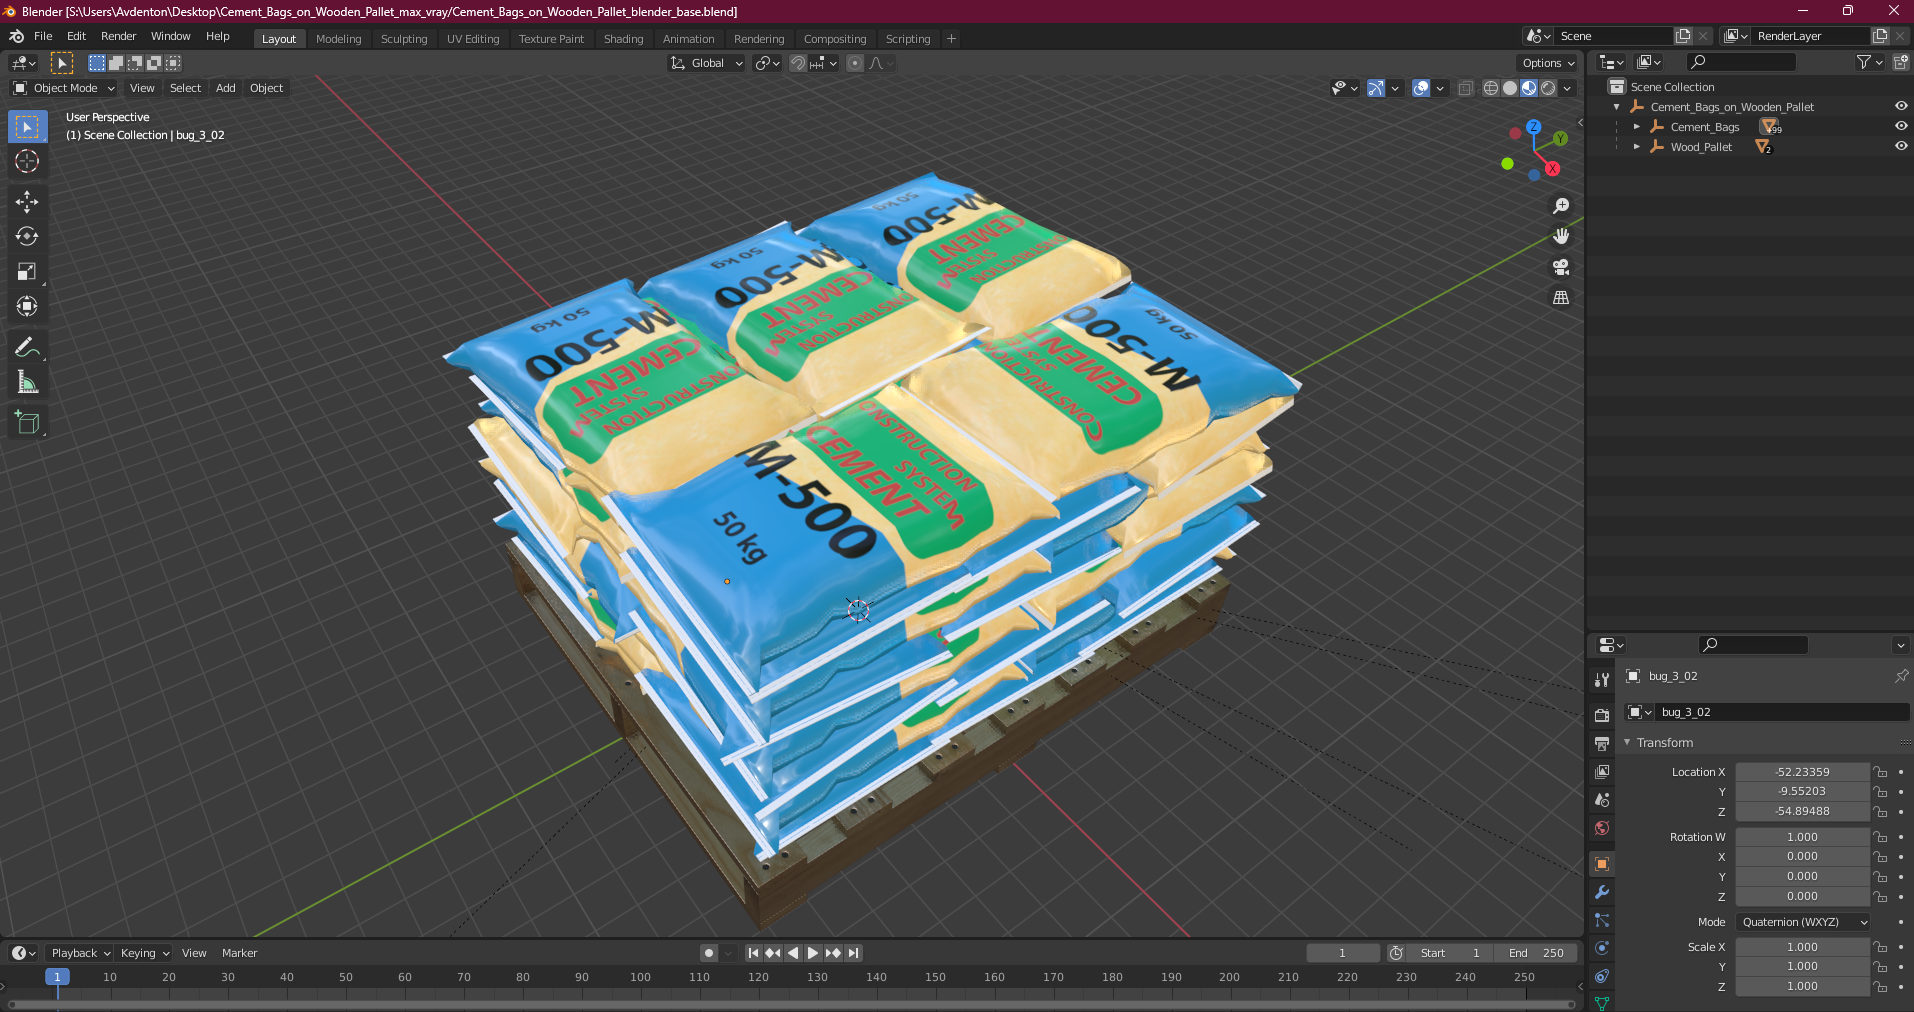The height and width of the screenshot is (1012, 1914).
Task: Expand the Cement_Bags collection
Action: pos(1637,127)
